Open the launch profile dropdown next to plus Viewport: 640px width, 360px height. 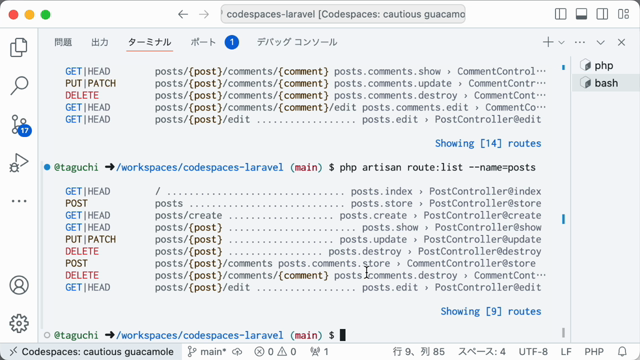[x=562, y=42]
